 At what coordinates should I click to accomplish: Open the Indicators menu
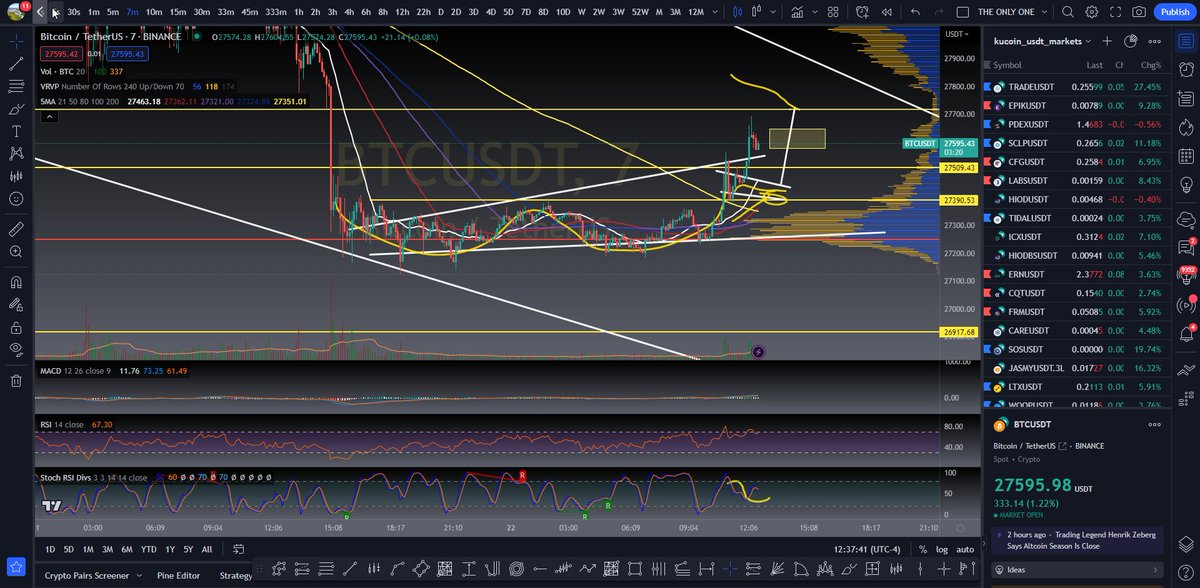pyautogui.click(x=799, y=12)
